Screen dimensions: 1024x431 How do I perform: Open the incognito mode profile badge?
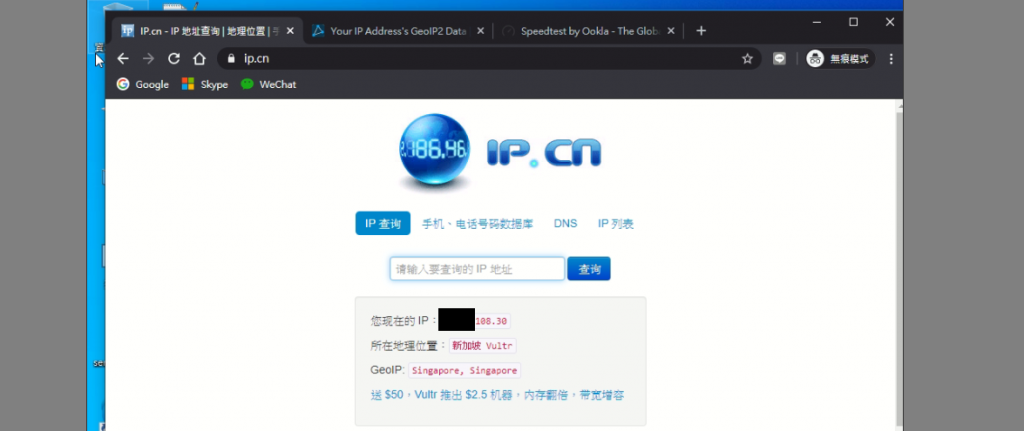click(x=840, y=59)
